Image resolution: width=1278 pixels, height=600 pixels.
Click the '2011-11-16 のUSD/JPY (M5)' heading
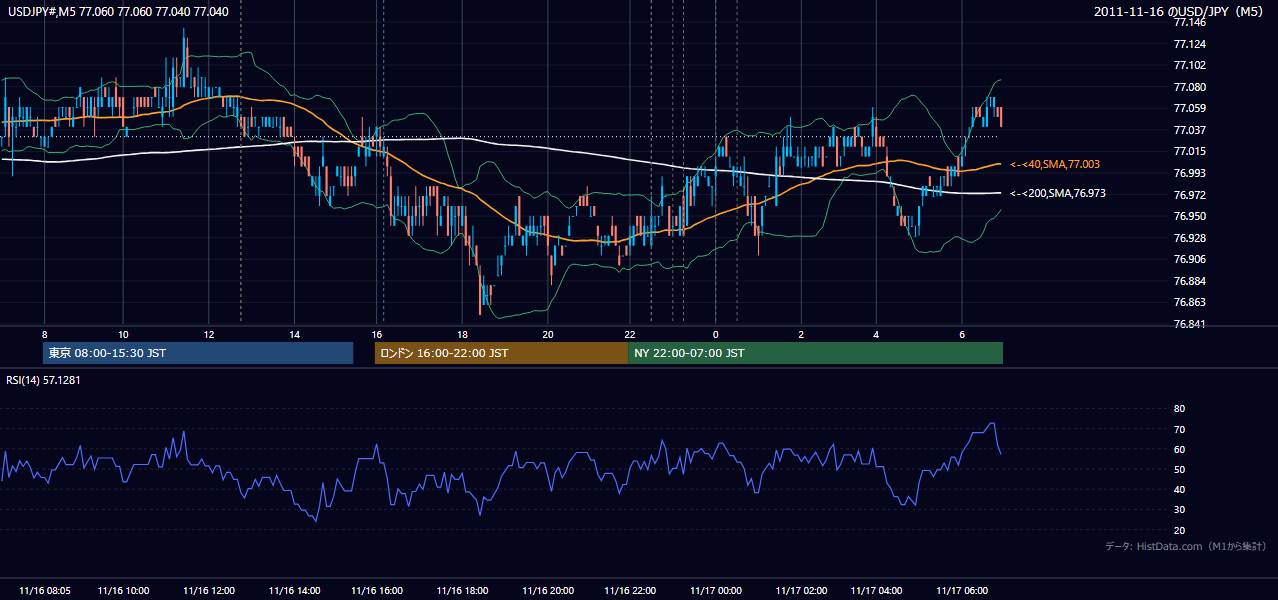[x=1180, y=12]
